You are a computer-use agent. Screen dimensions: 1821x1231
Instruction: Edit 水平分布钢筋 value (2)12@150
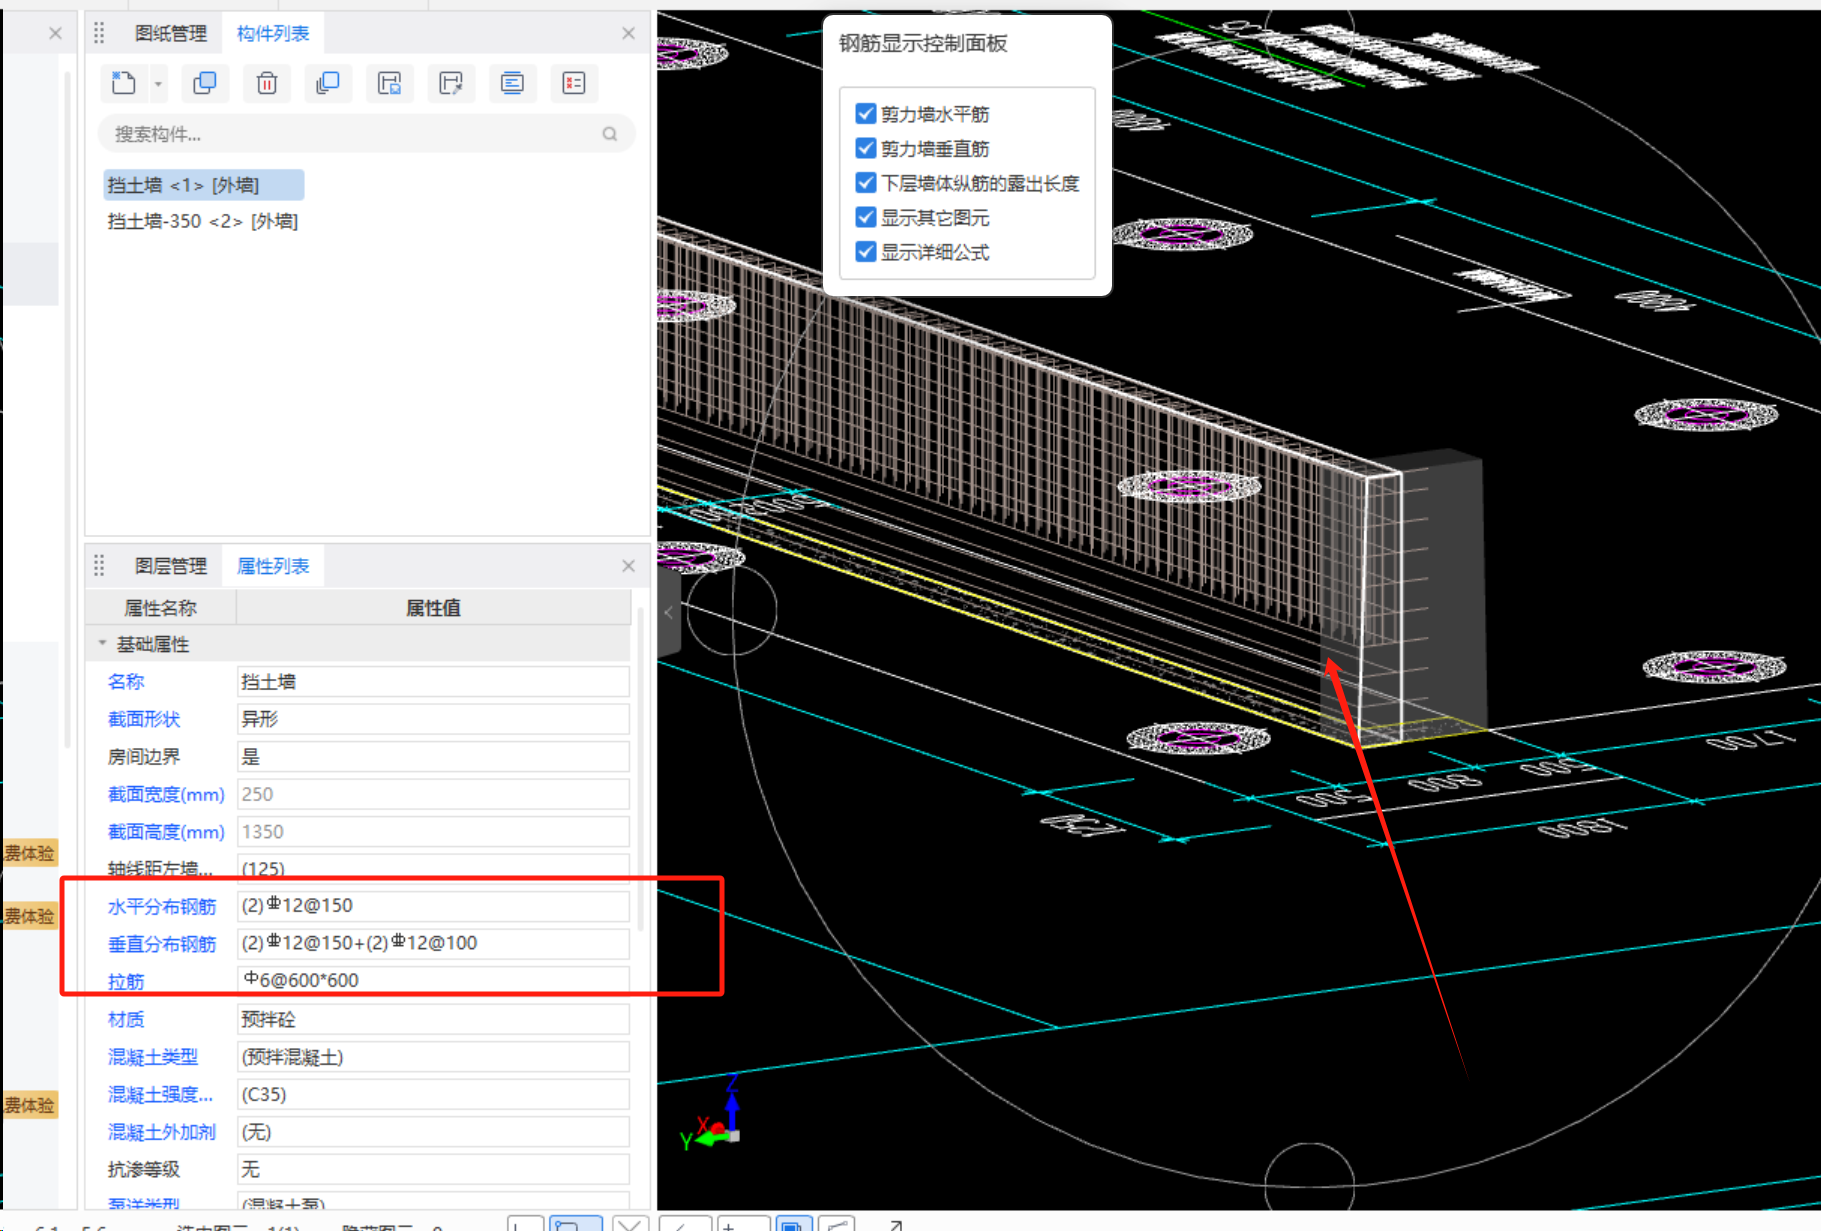433,906
